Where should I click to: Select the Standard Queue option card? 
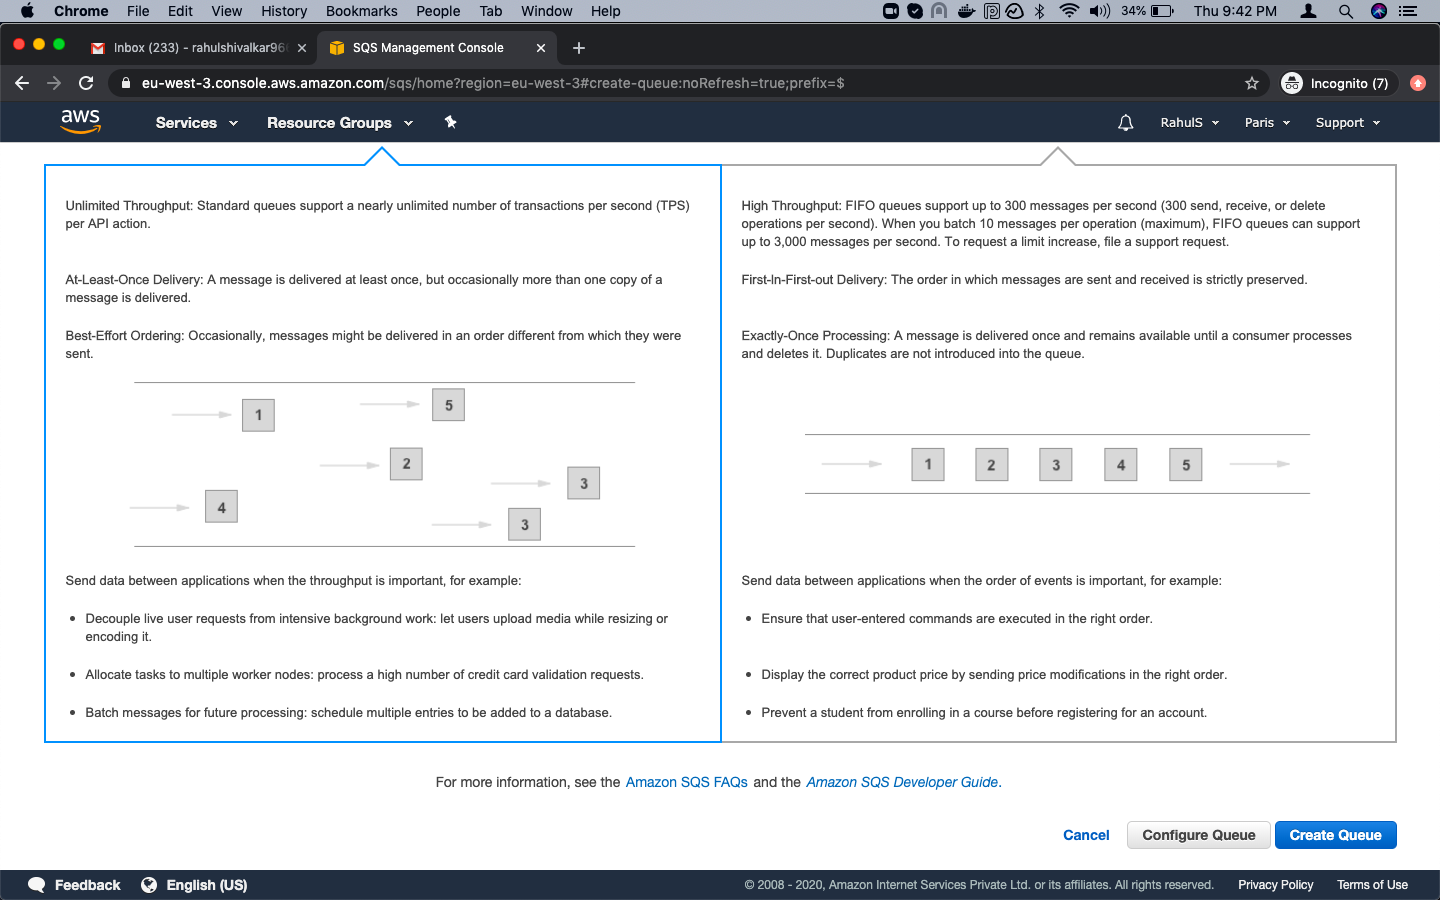(382, 450)
